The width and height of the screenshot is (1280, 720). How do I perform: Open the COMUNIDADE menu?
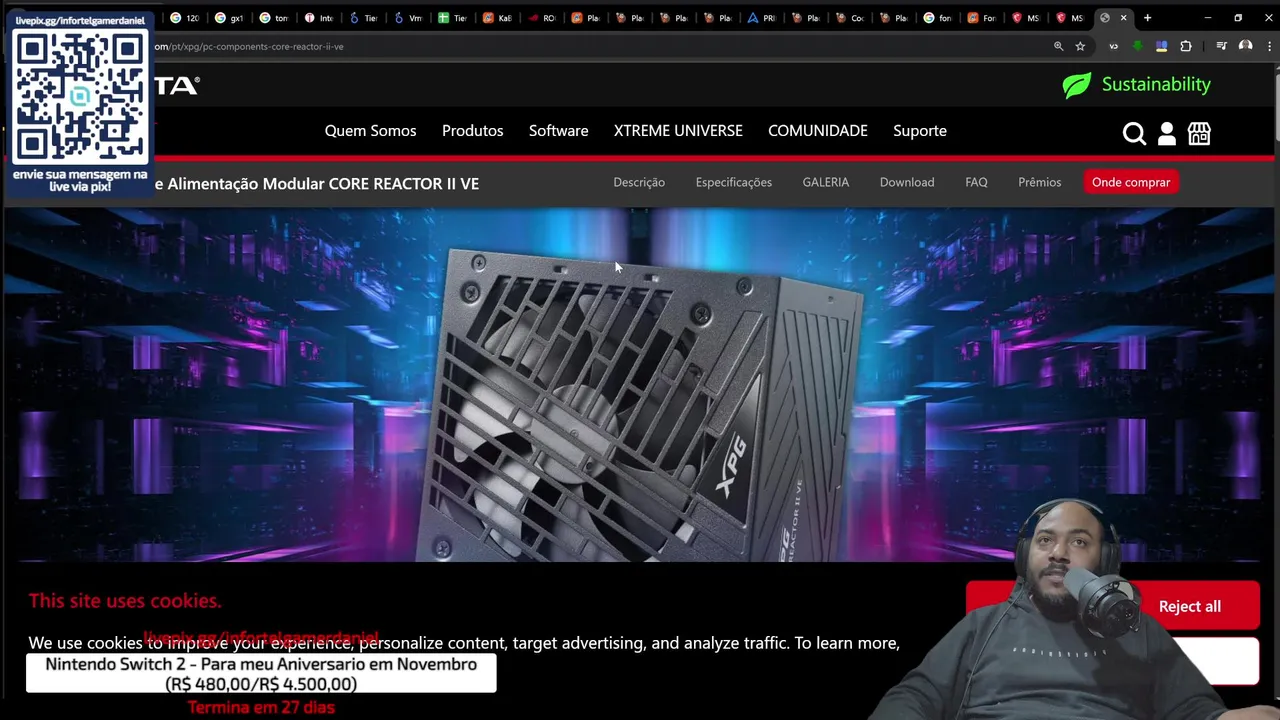(x=817, y=131)
